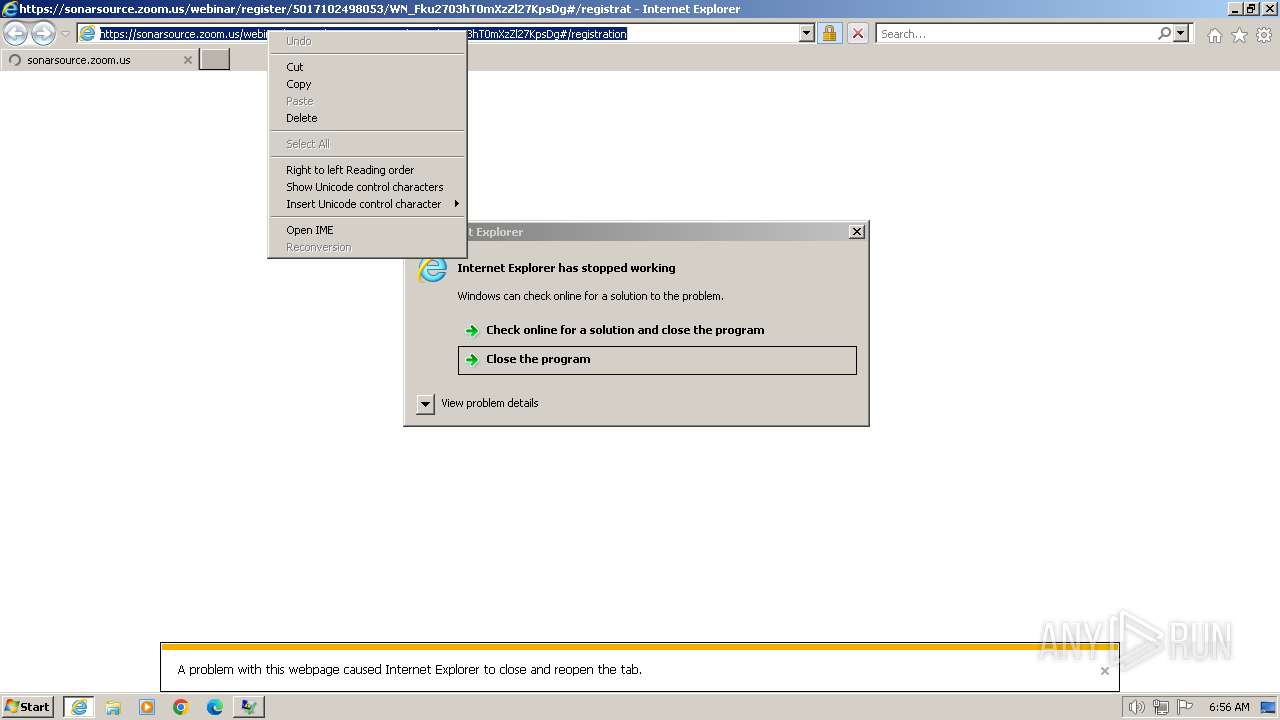1280x720 pixels.
Task: Open the last taskbar application icon
Action: (249, 707)
